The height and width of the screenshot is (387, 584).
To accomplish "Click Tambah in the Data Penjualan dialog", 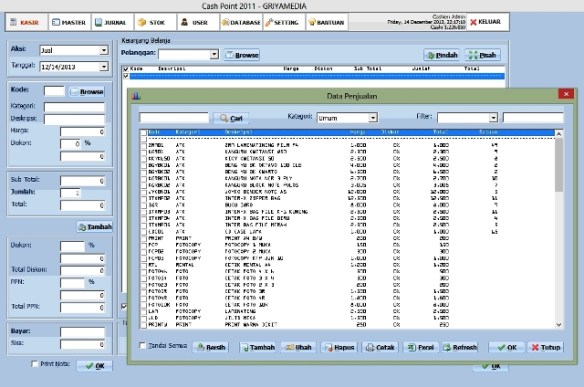I will pos(258,347).
